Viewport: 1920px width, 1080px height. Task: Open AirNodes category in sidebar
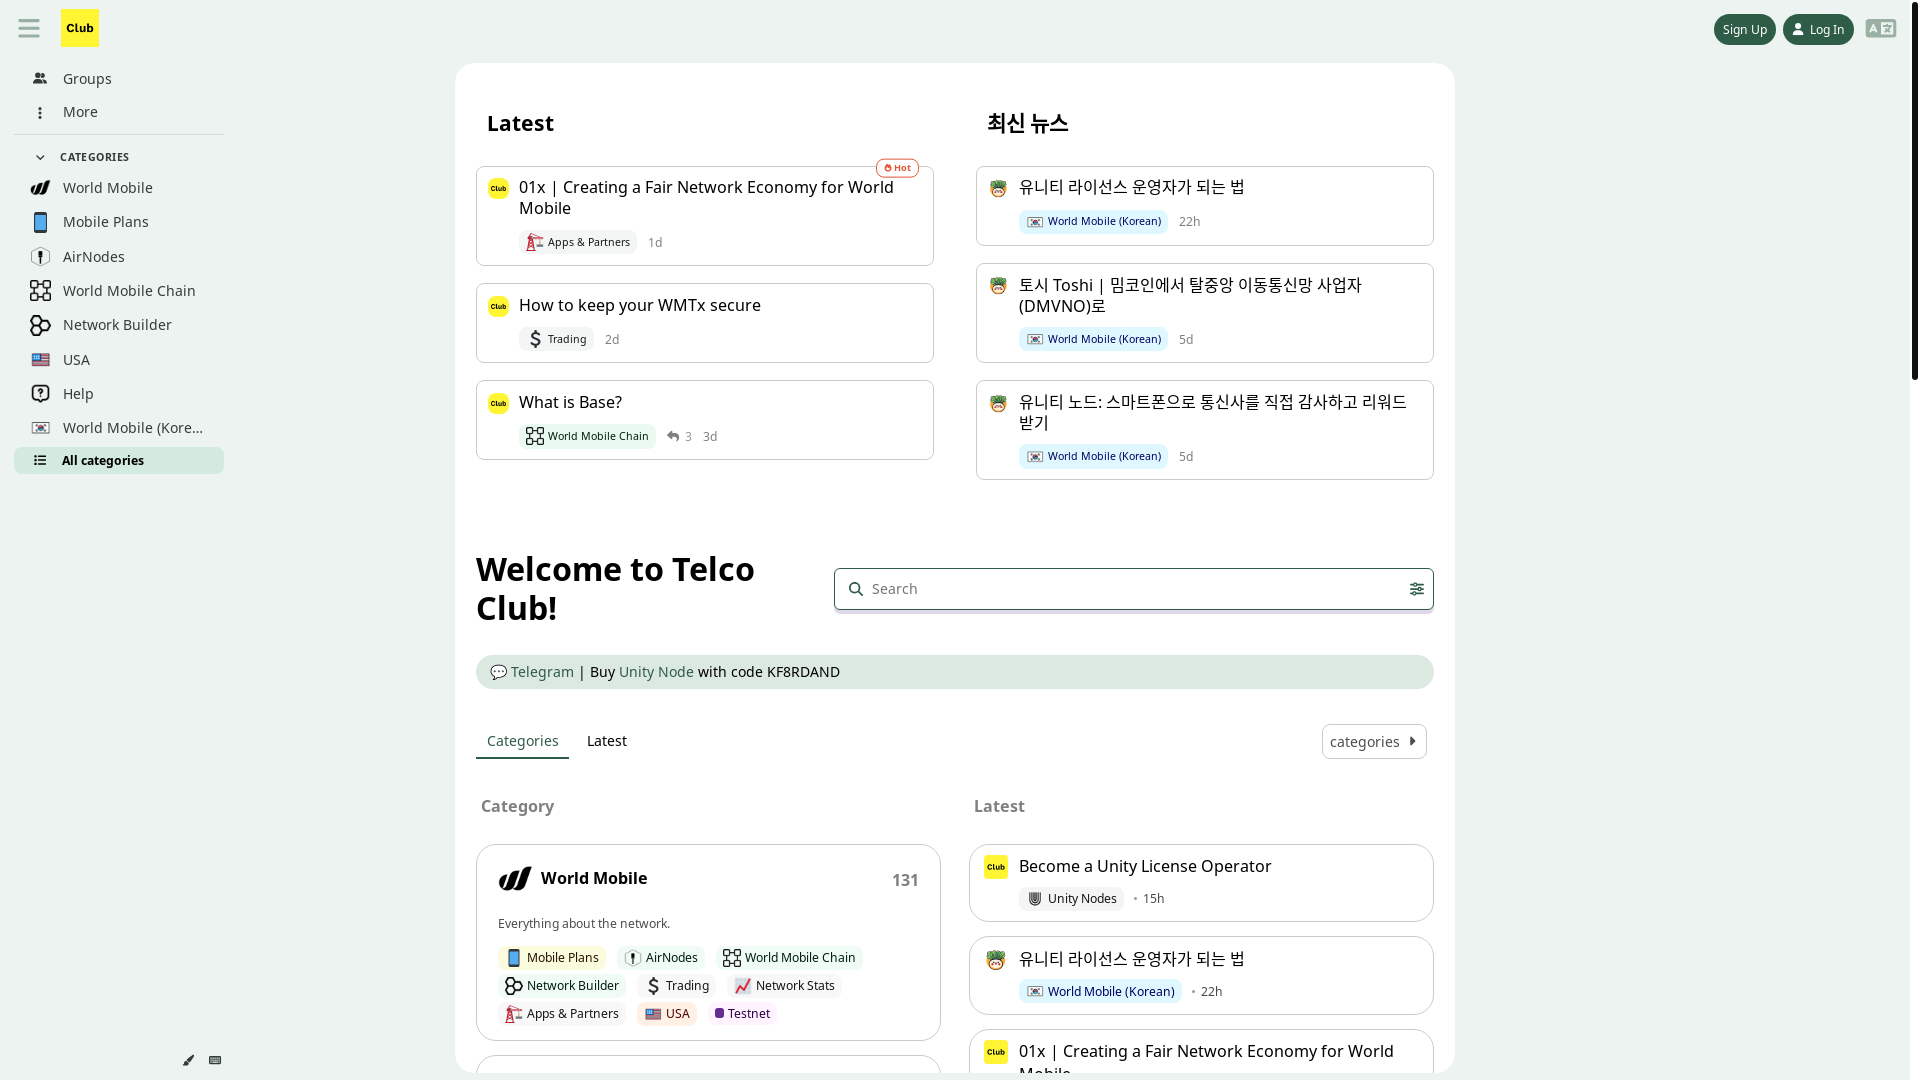[x=119, y=257]
